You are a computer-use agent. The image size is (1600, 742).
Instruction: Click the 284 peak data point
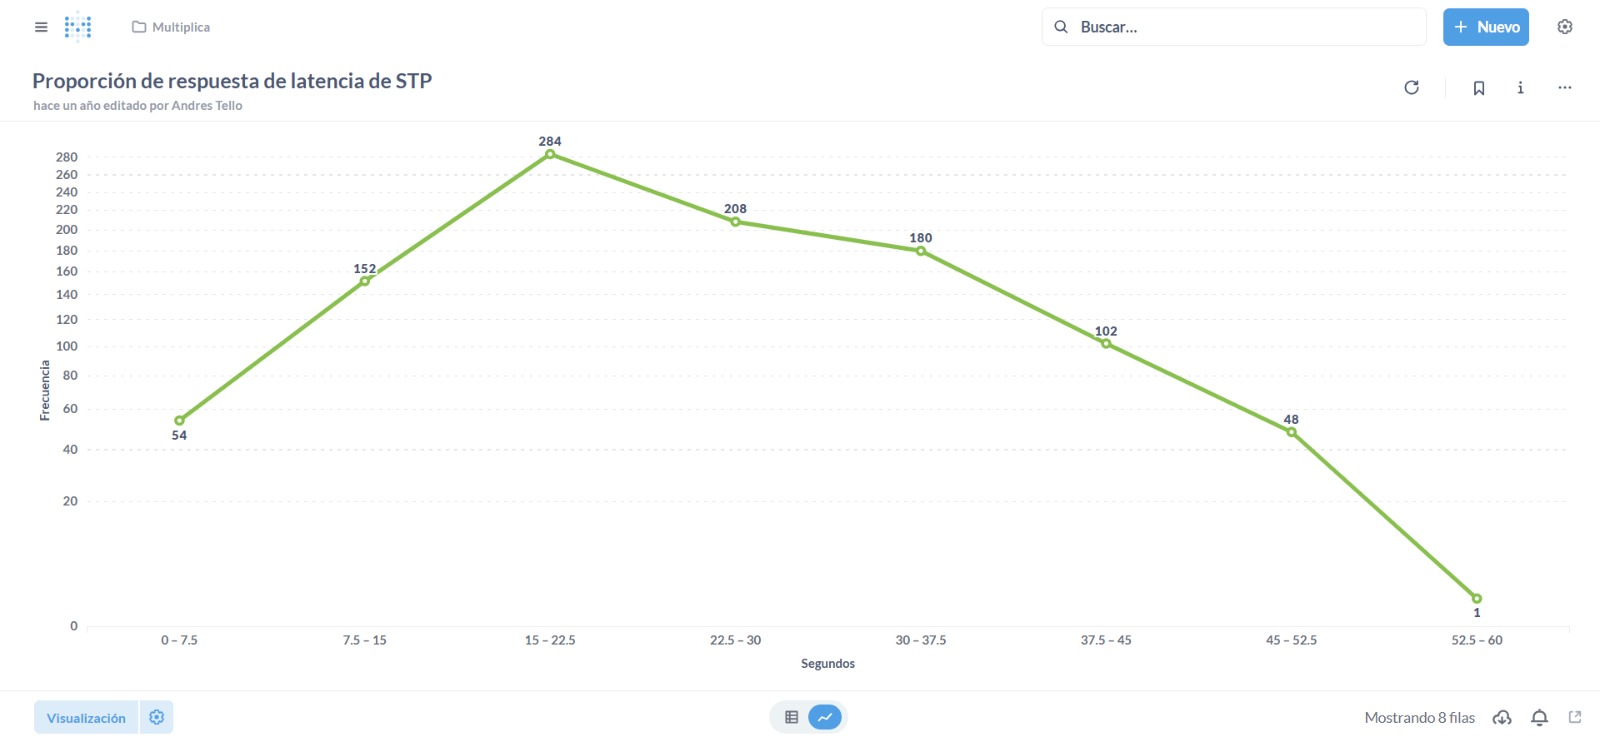(550, 154)
